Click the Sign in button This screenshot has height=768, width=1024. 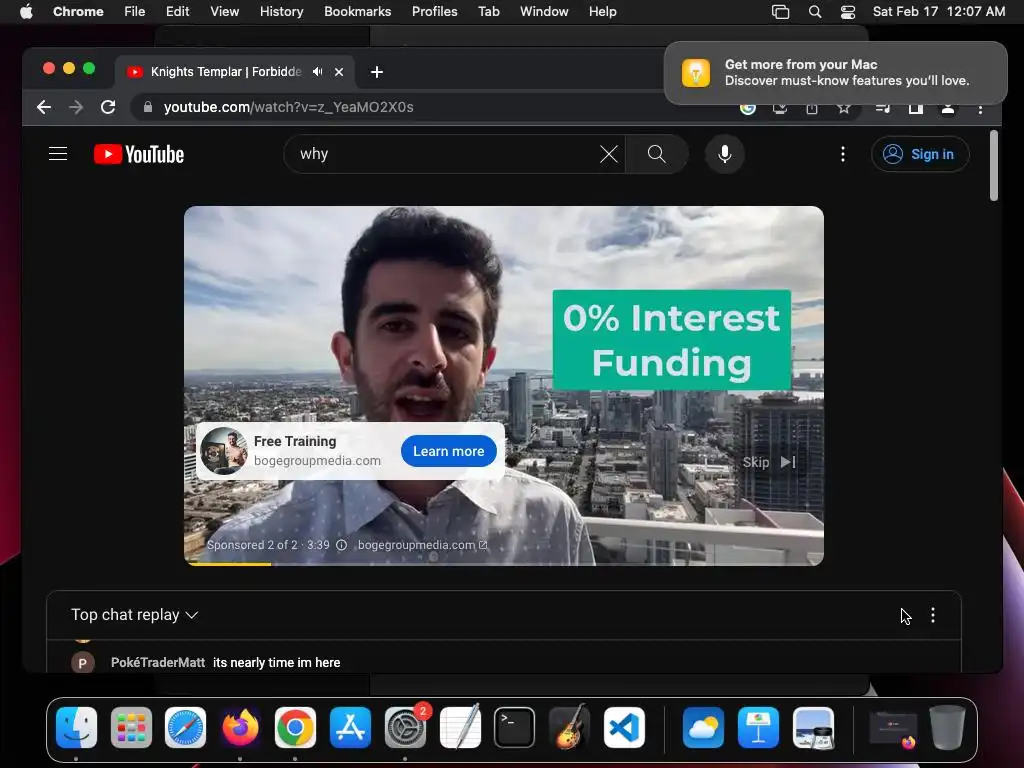coord(920,154)
